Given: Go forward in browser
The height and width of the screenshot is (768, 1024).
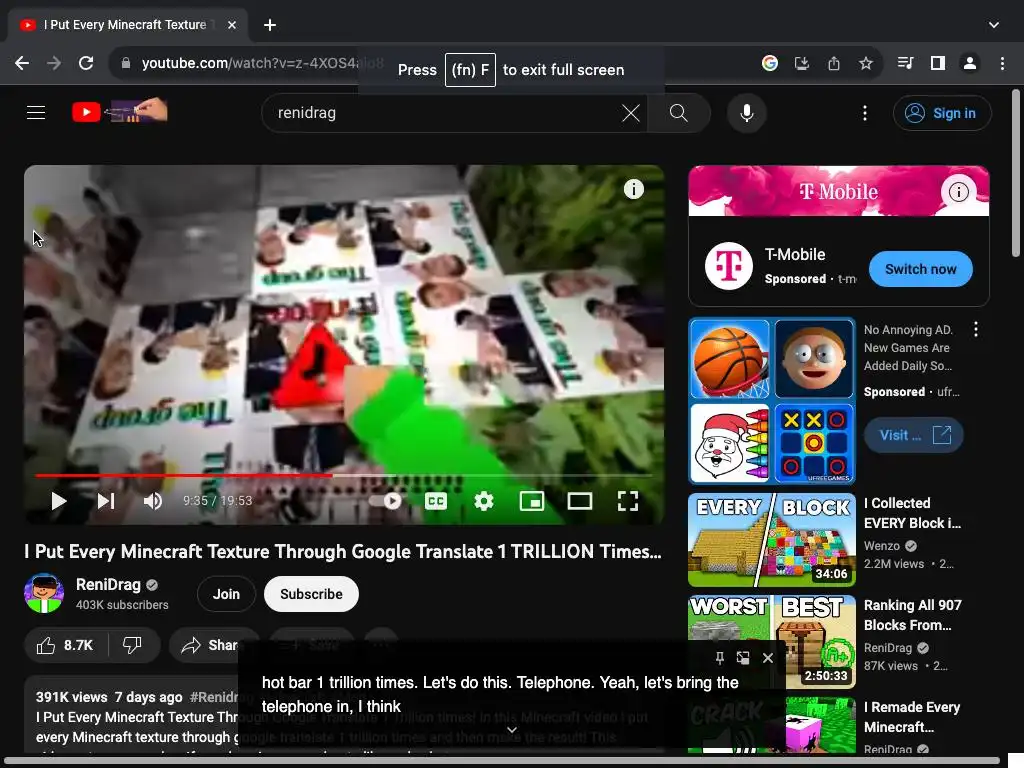Looking at the screenshot, I should [x=54, y=63].
